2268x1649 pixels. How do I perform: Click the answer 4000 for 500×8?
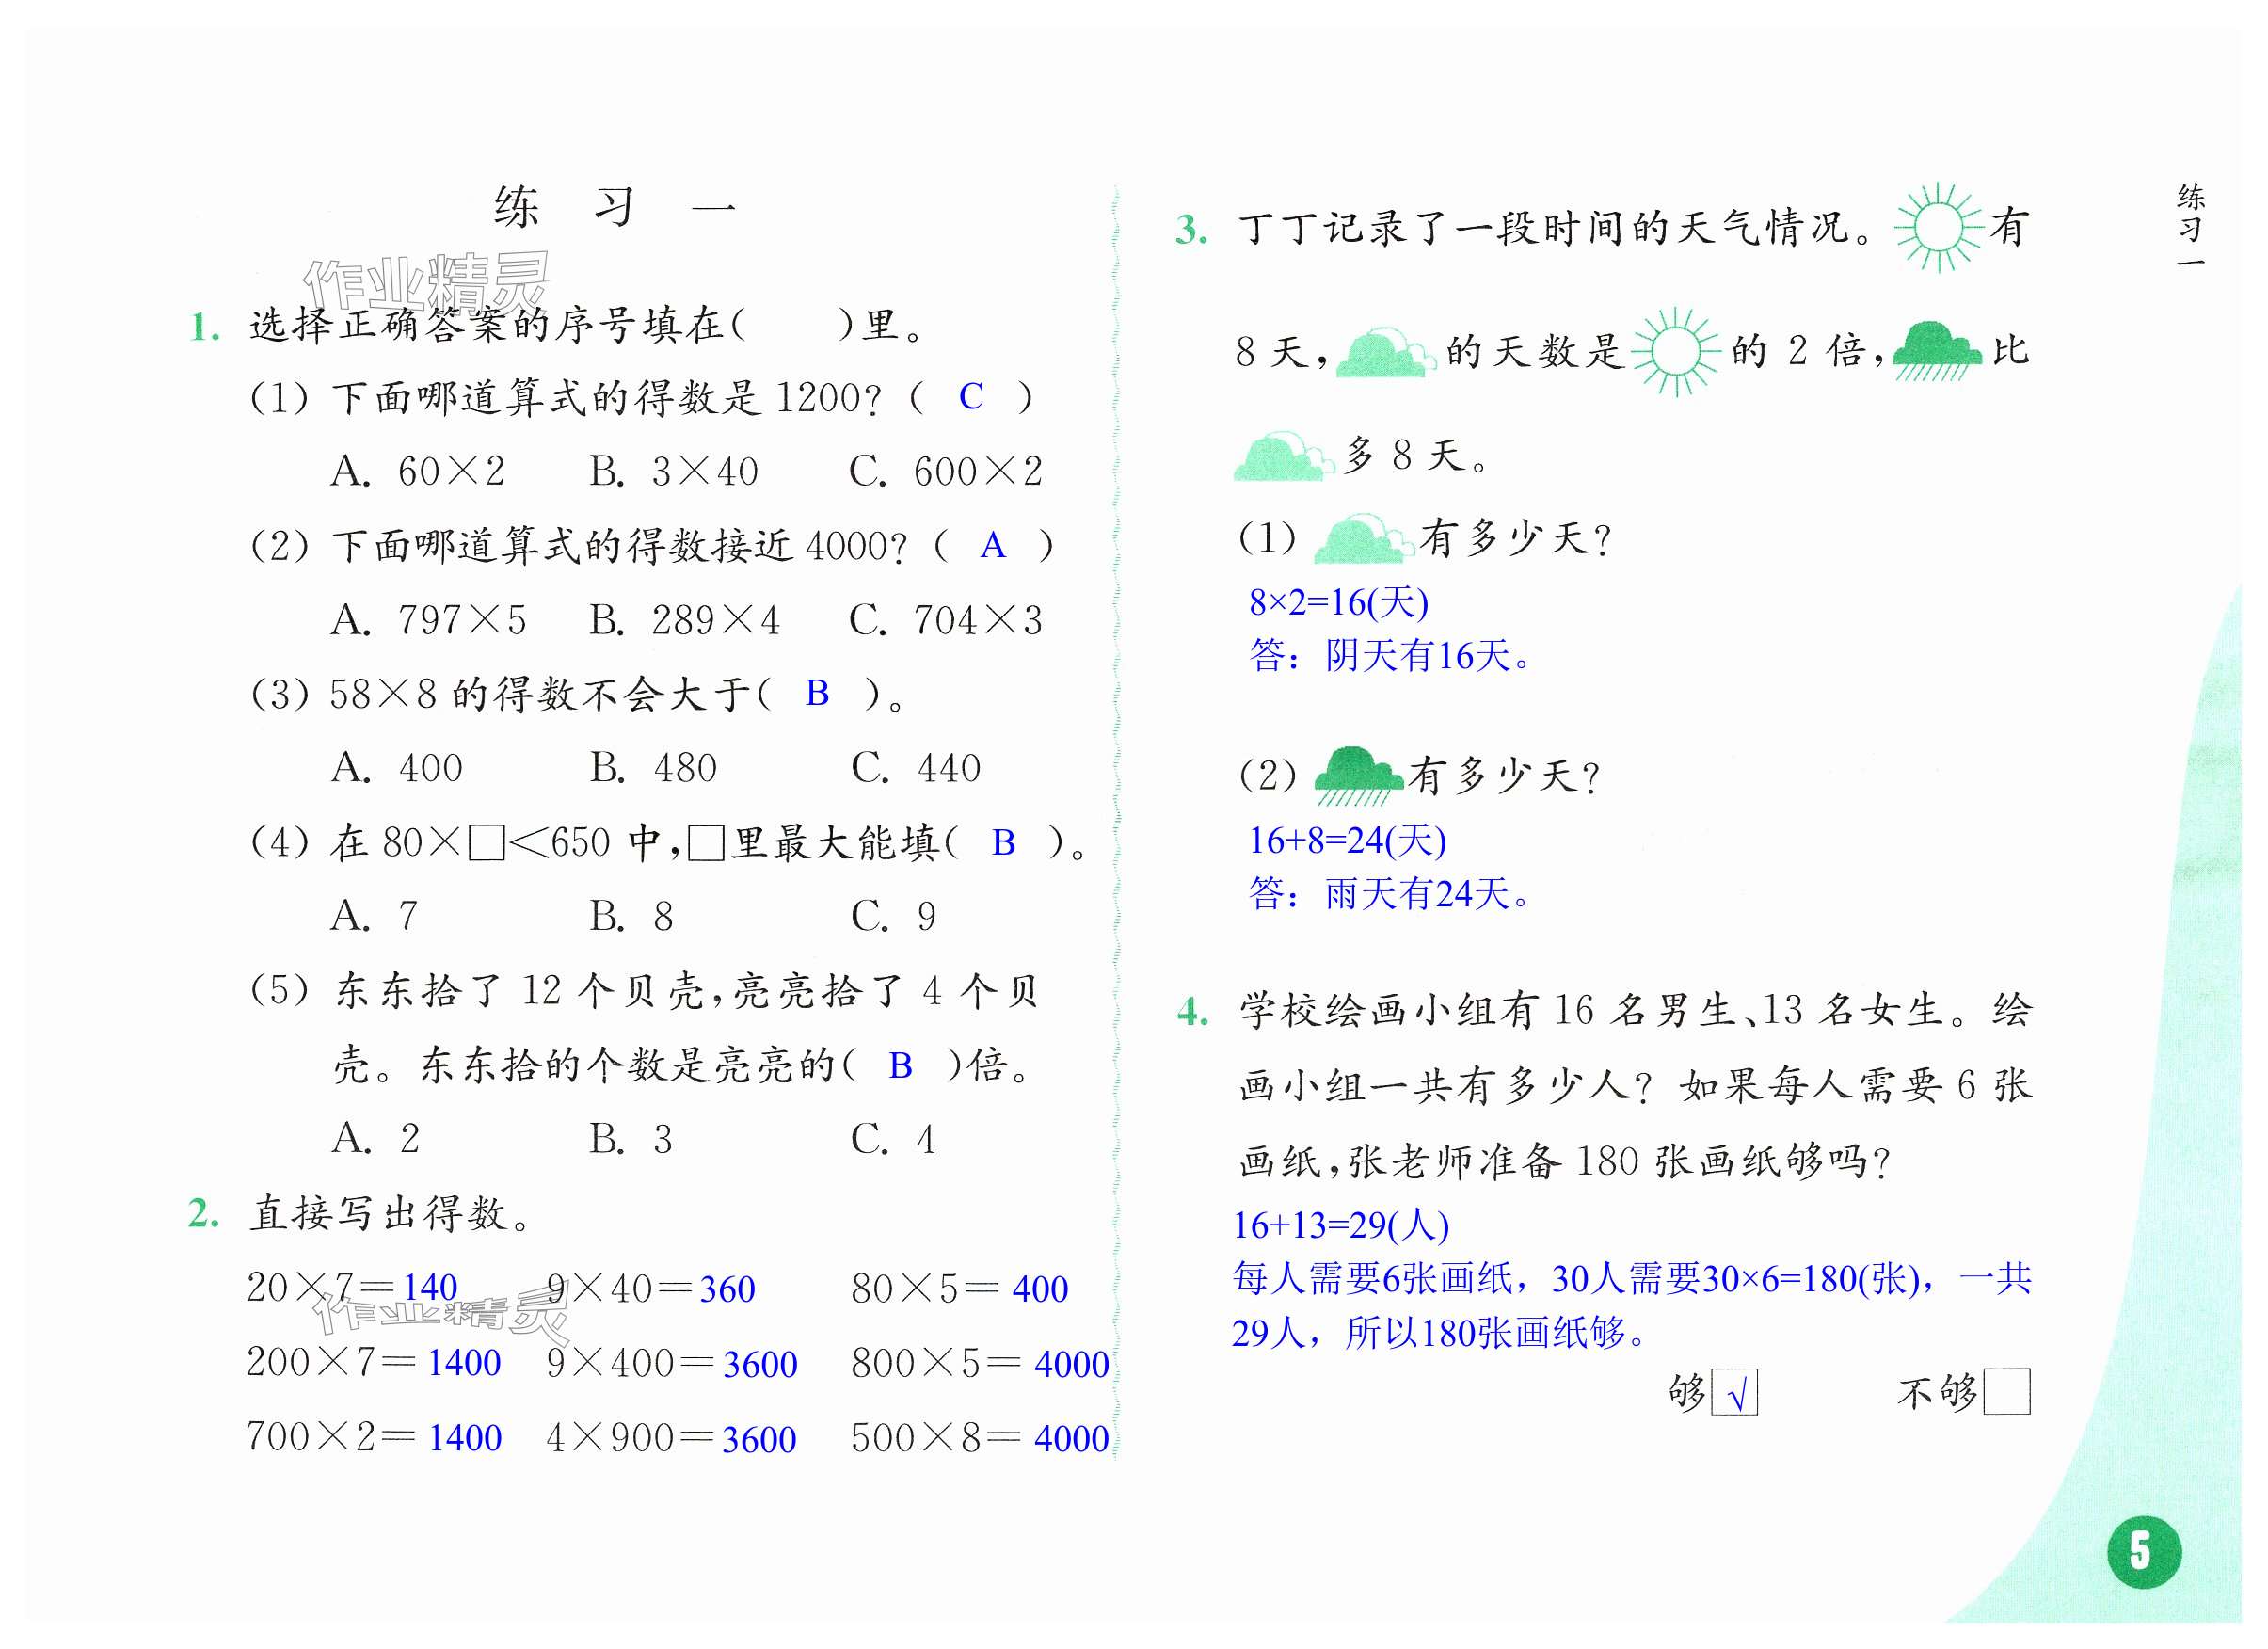[1071, 1440]
